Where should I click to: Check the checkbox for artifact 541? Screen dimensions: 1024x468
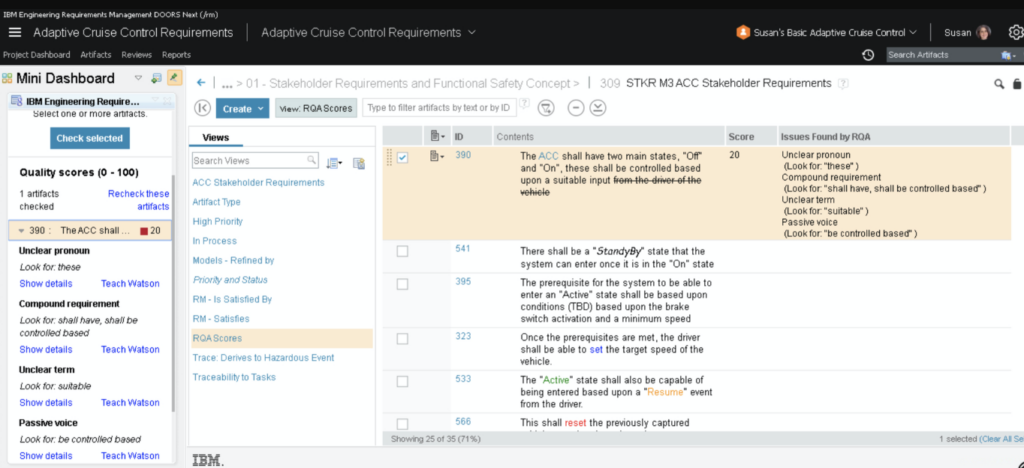402,251
